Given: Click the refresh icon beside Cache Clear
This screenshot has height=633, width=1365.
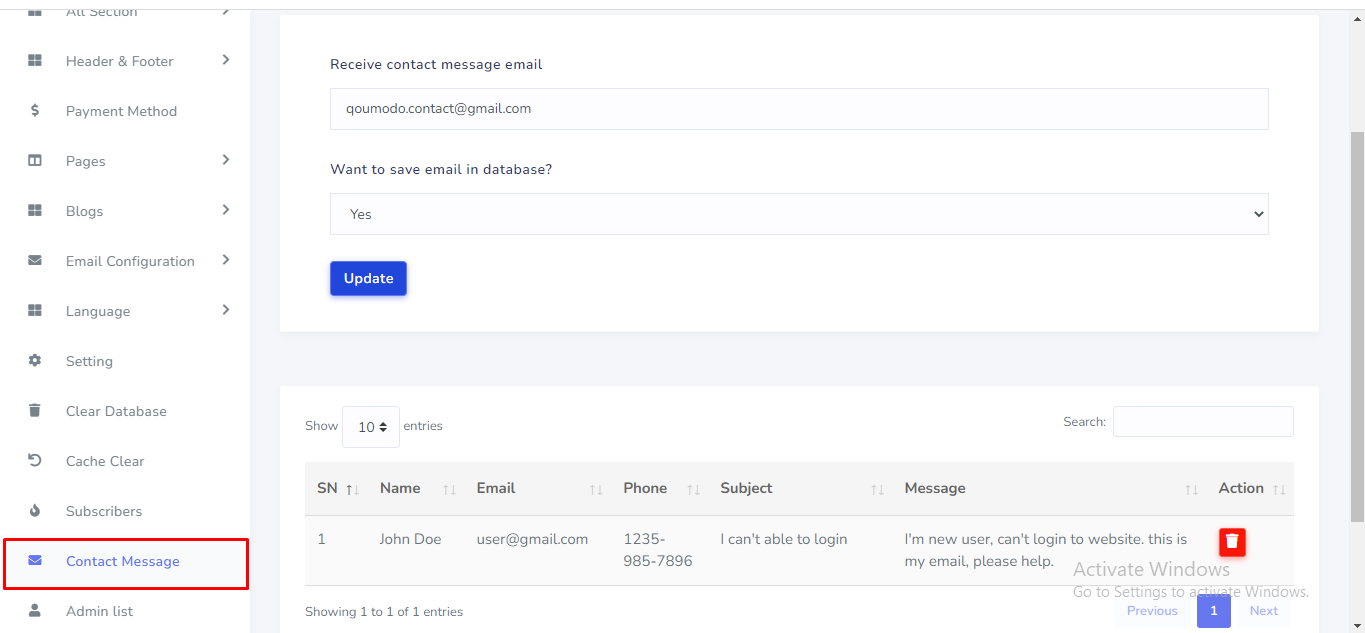Looking at the screenshot, I should (35, 461).
